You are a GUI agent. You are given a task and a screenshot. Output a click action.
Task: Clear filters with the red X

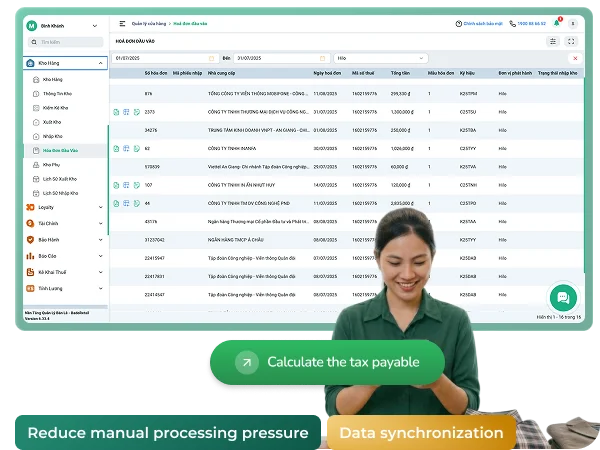coord(575,58)
